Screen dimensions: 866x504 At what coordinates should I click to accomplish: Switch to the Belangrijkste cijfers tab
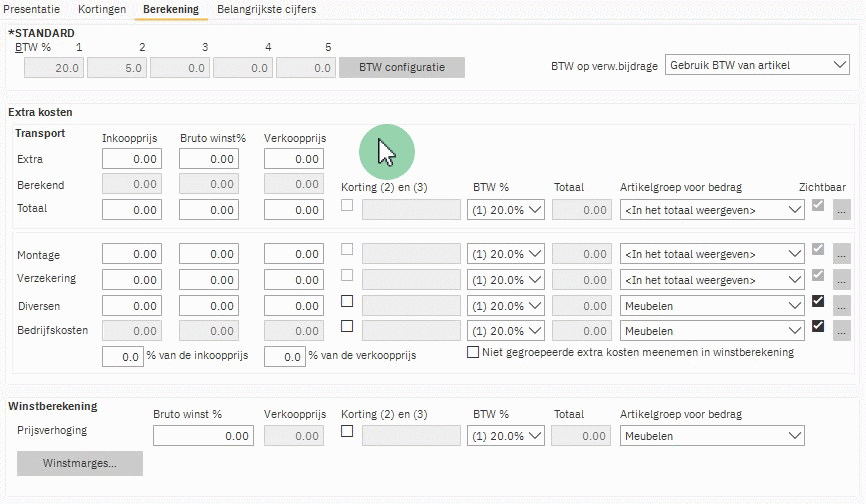pyautogui.click(x=266, y=9)
